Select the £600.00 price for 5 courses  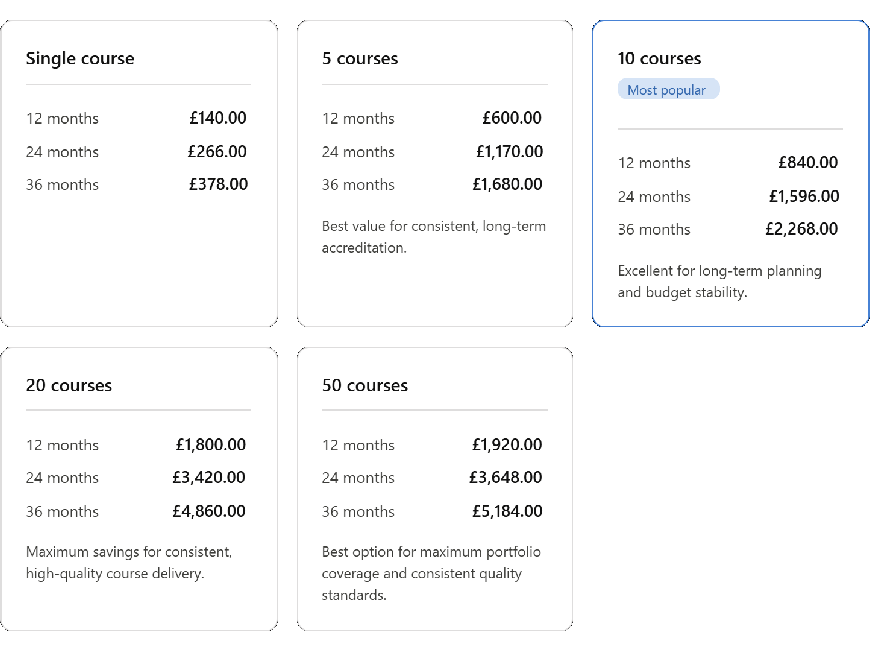coord(512,118)
